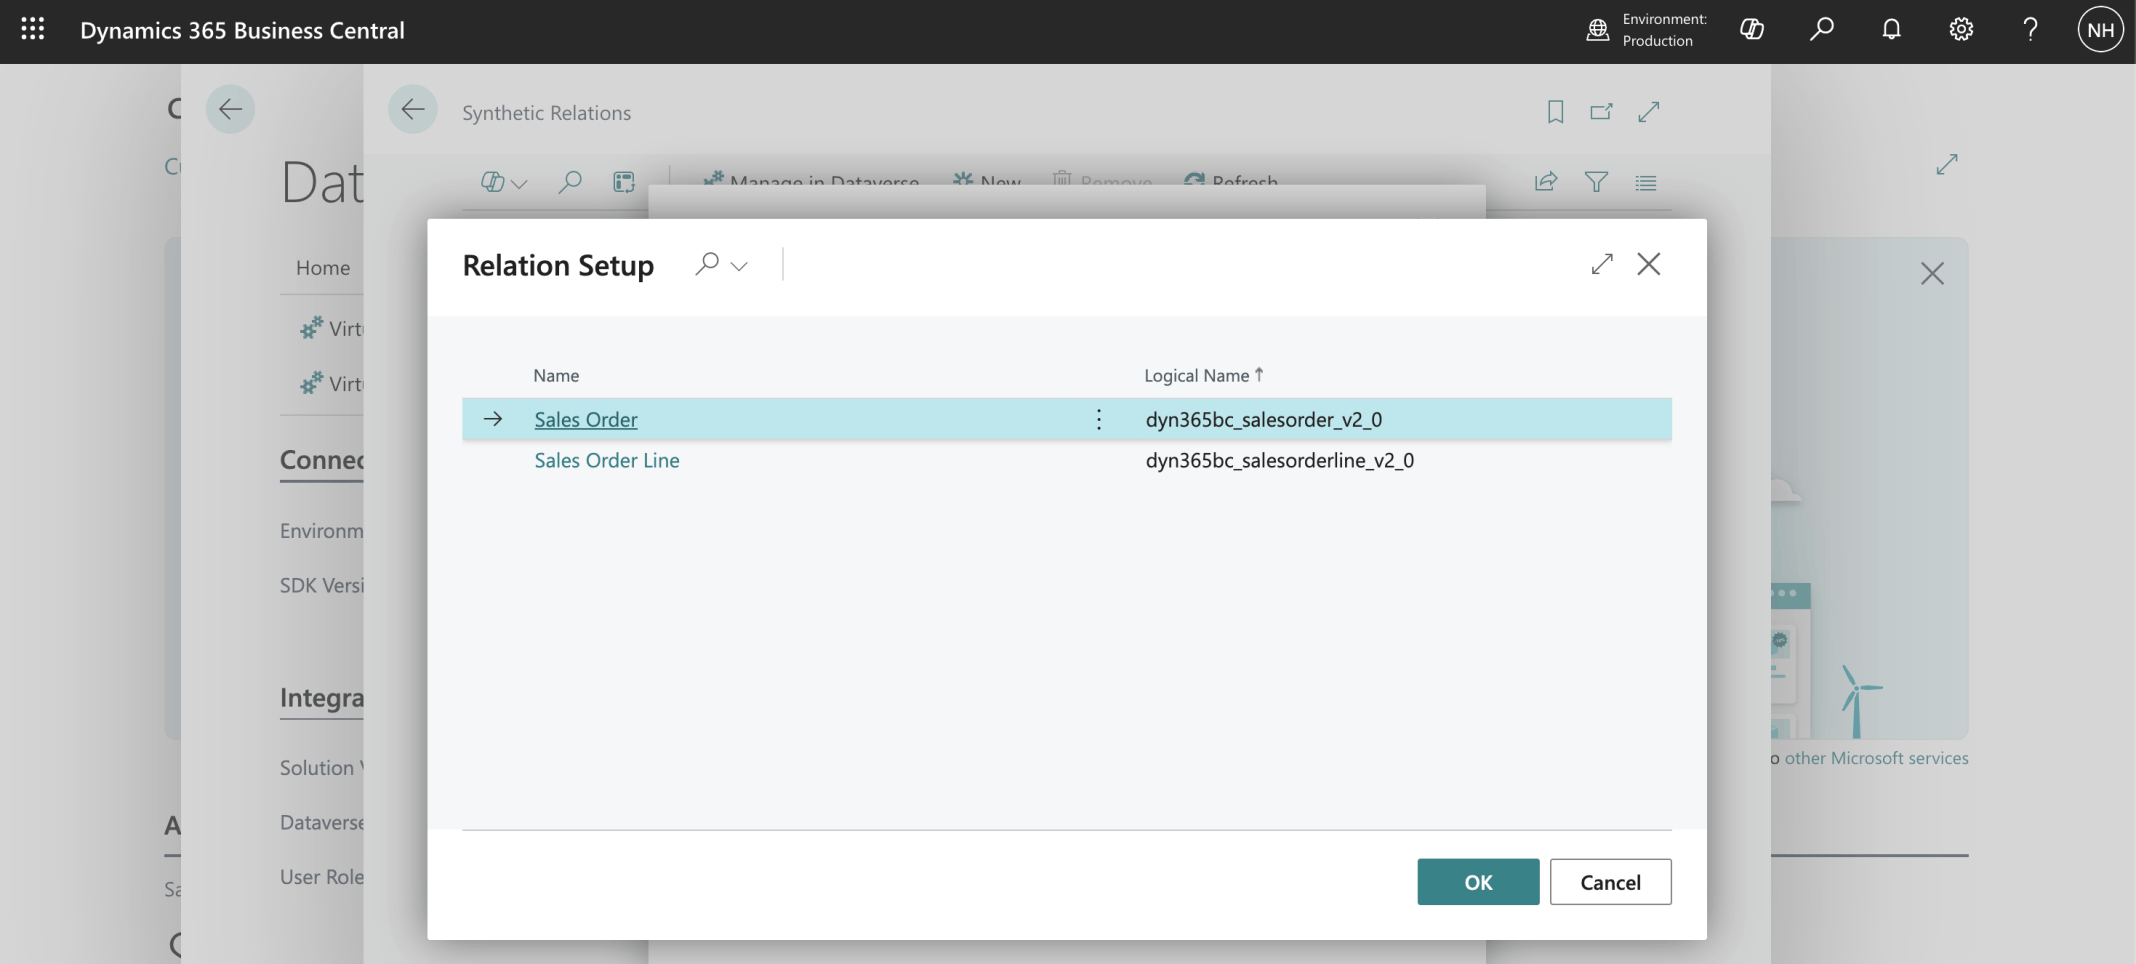Expand the Copilot chevron in Synthetic Relations toolbar
This screenshot has width=2136, height=964.
[519, 184]
